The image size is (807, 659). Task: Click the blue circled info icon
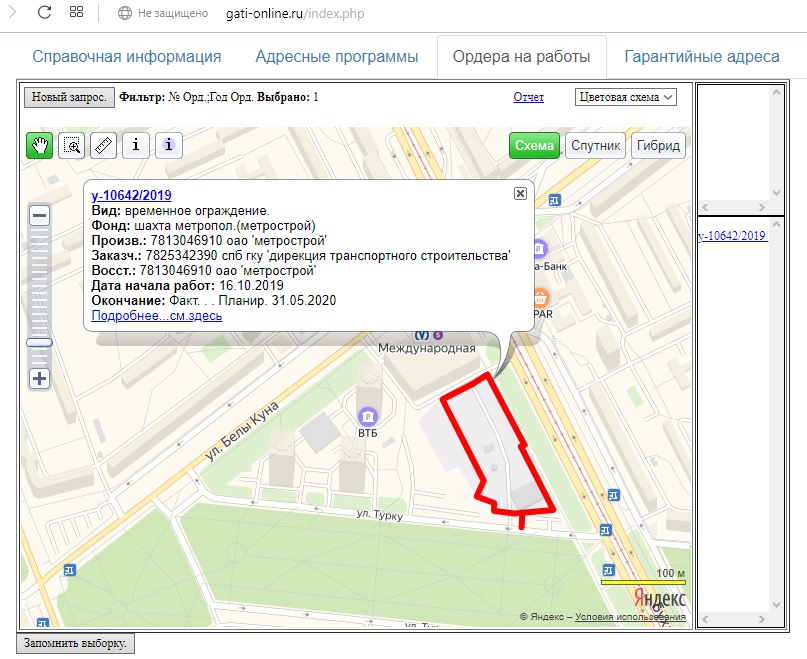169,145
